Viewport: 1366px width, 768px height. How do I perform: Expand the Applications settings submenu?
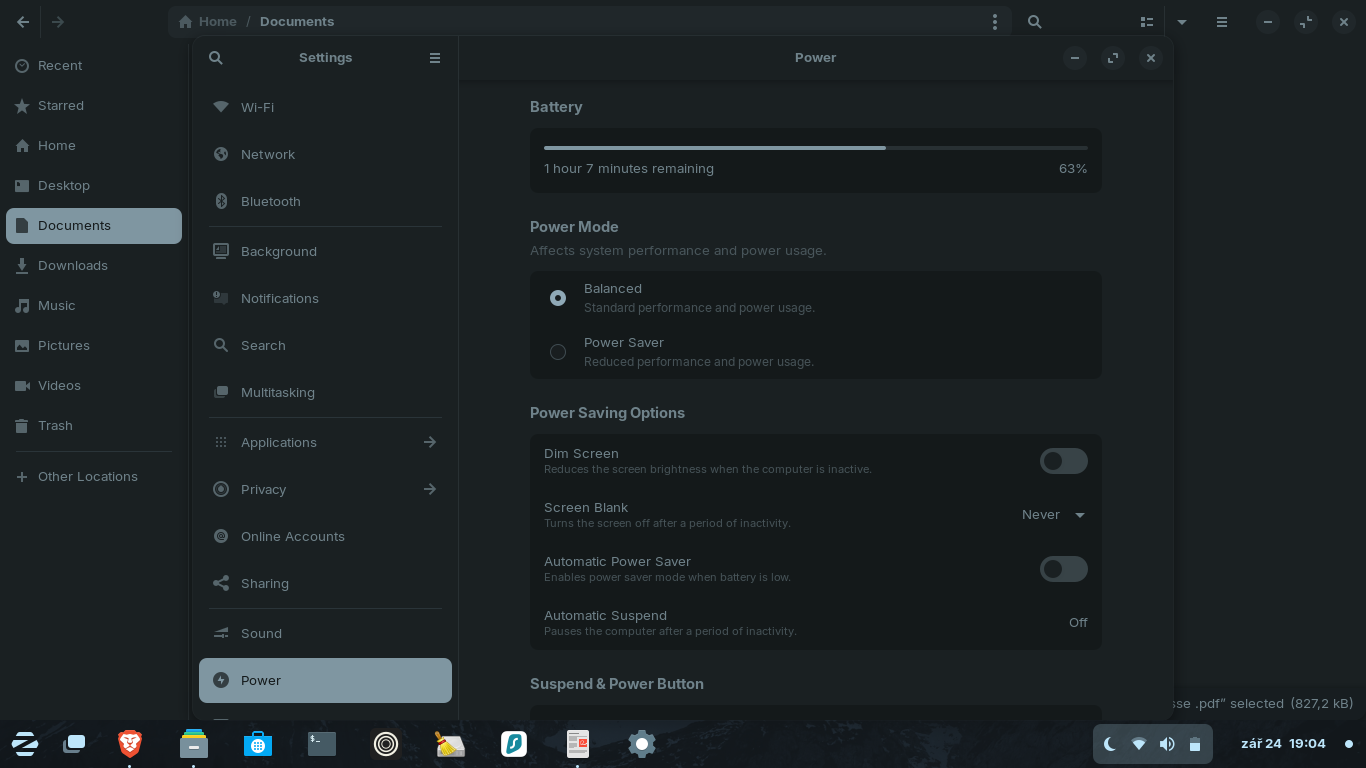click(x=429, y=442)
